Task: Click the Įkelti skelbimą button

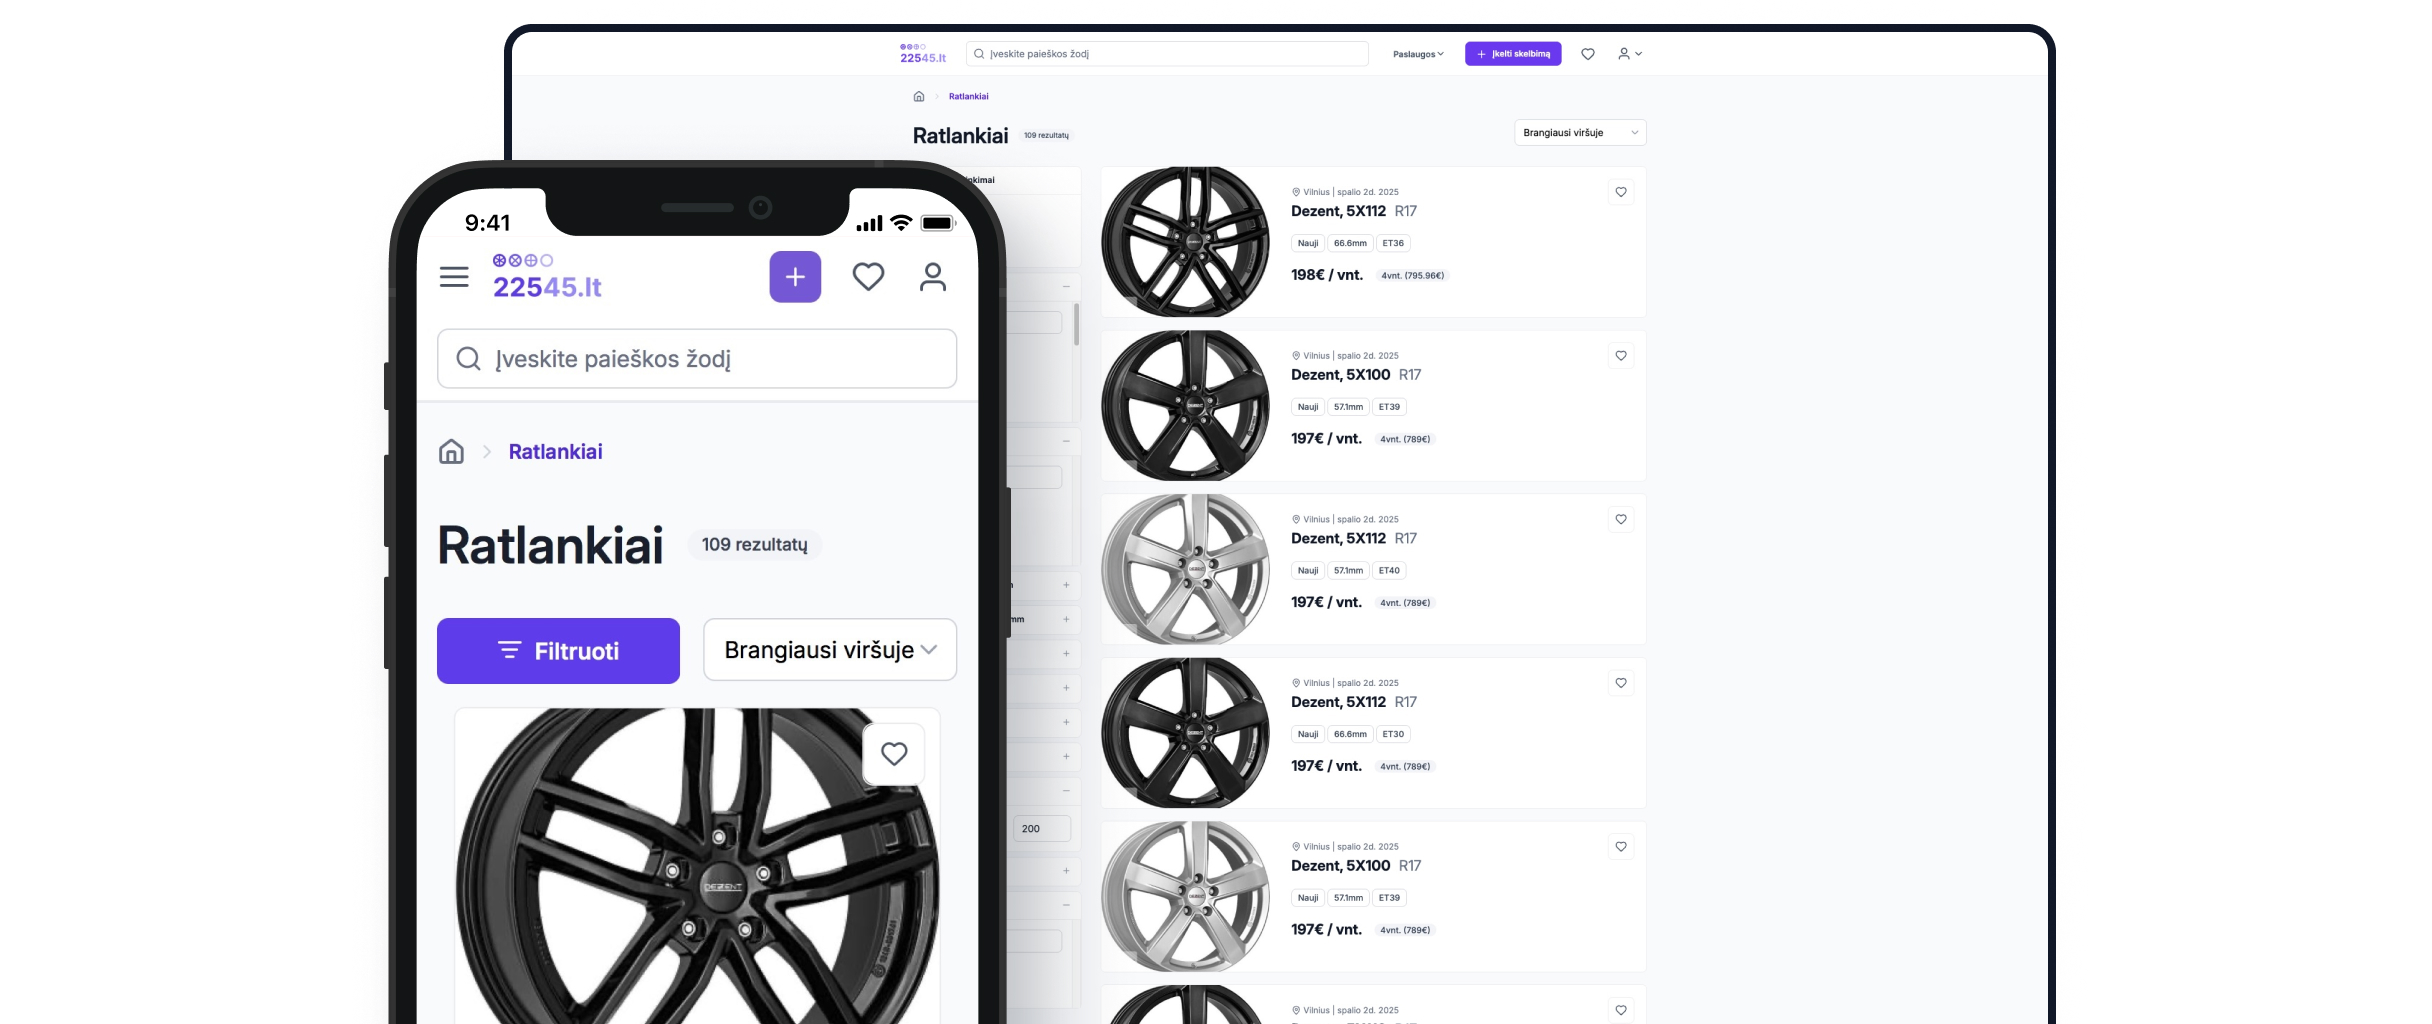Action: [x=1512, y=54]
